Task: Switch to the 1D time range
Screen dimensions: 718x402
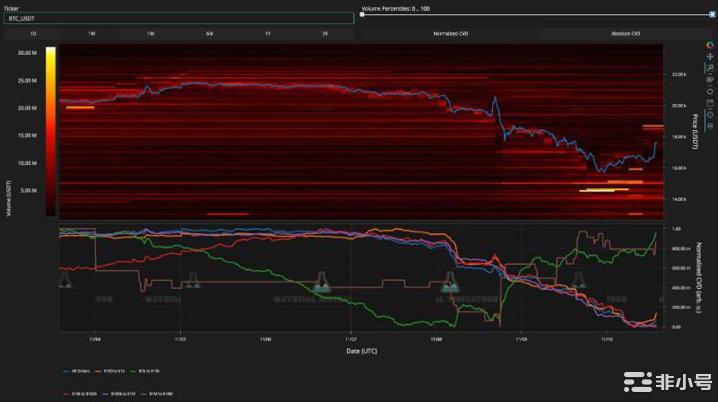Action: [33, 33]
